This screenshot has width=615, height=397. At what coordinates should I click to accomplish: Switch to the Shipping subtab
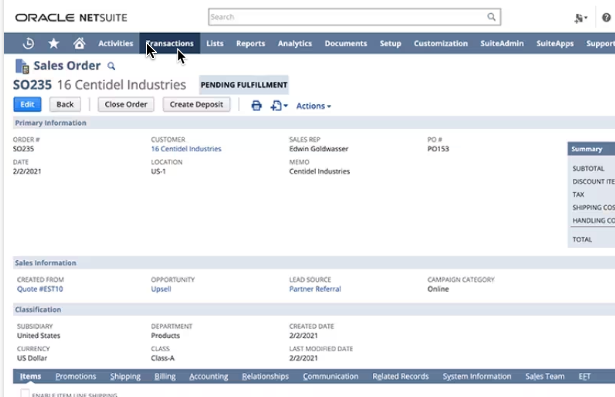[125, 376]
